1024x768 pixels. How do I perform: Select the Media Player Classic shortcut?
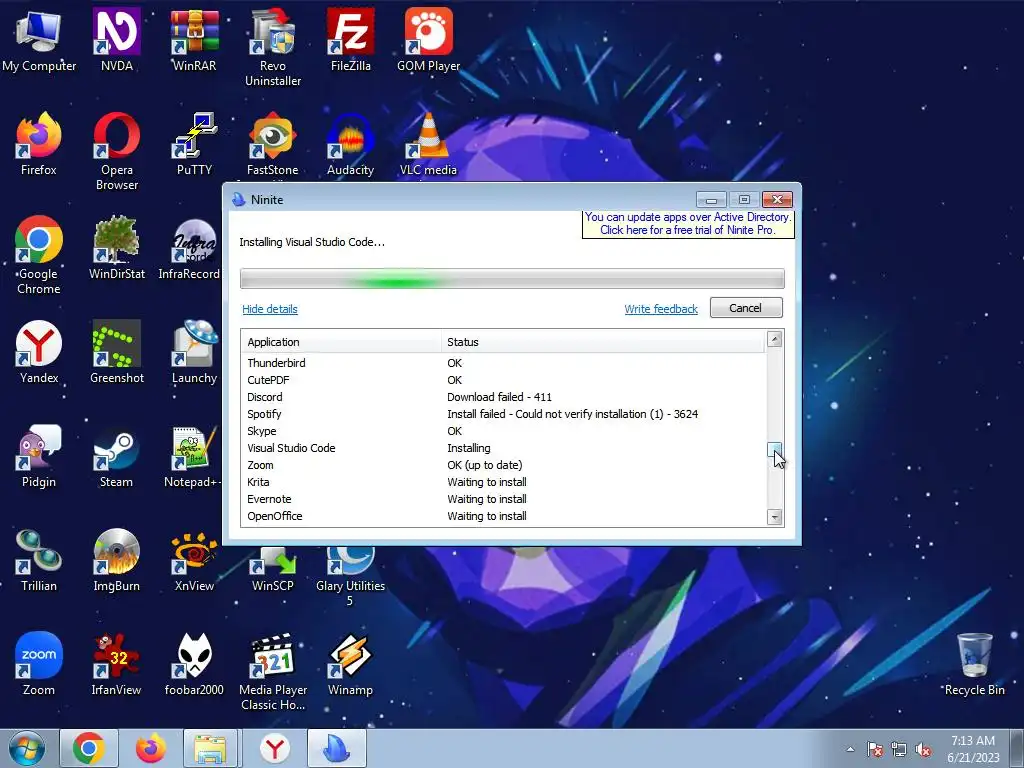[x=272, y=671]
